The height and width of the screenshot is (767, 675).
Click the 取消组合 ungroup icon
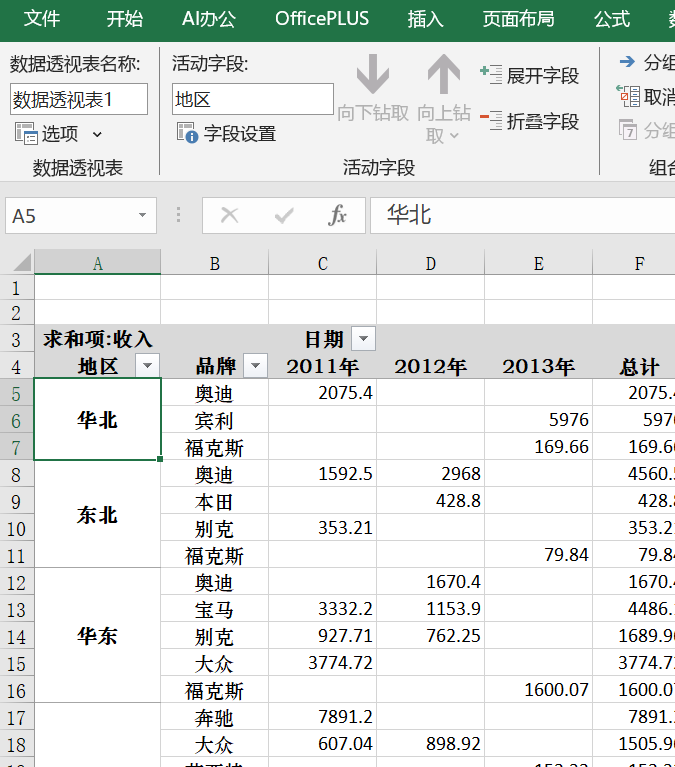(x=628, y=96)
